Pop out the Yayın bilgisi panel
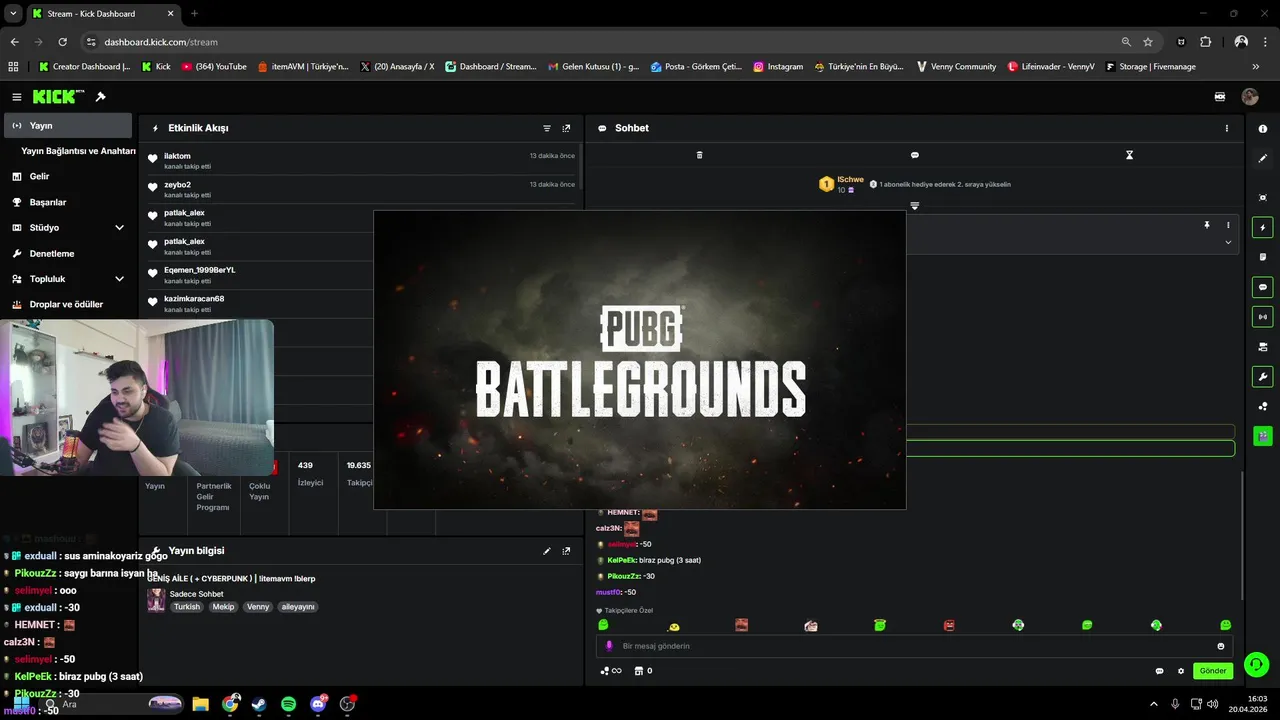The height and width of the screenshot is (720, 1280). pyautogui.click(x=566, y=551)
